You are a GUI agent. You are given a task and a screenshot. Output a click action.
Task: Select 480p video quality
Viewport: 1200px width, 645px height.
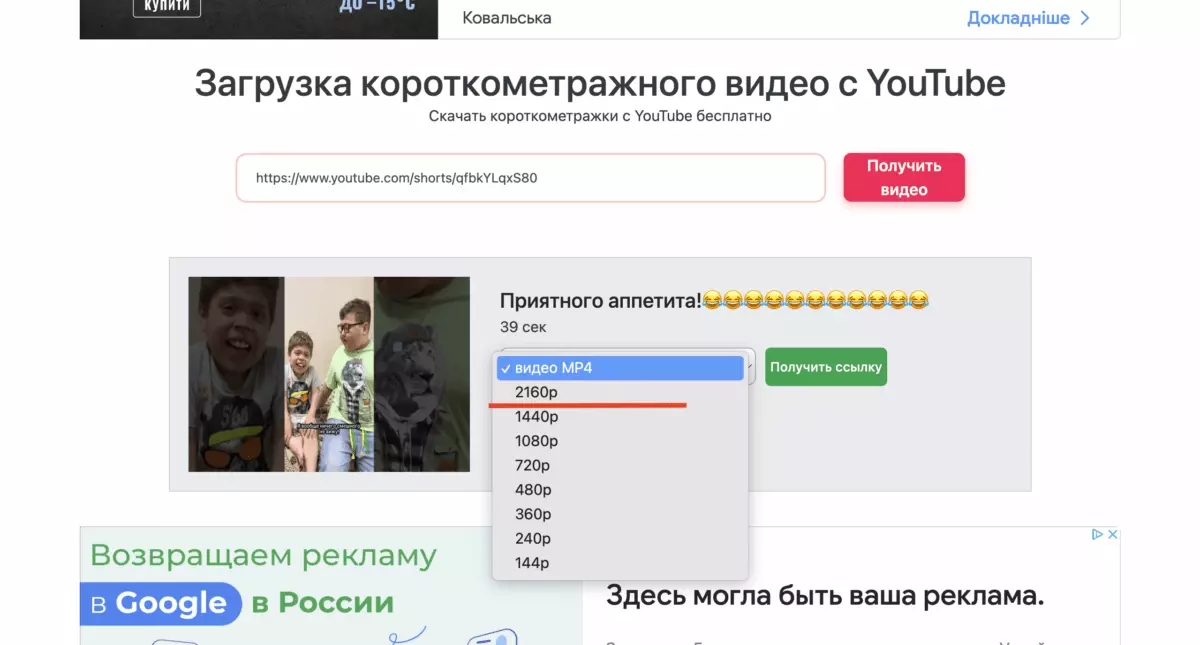[x=621, y=490]
